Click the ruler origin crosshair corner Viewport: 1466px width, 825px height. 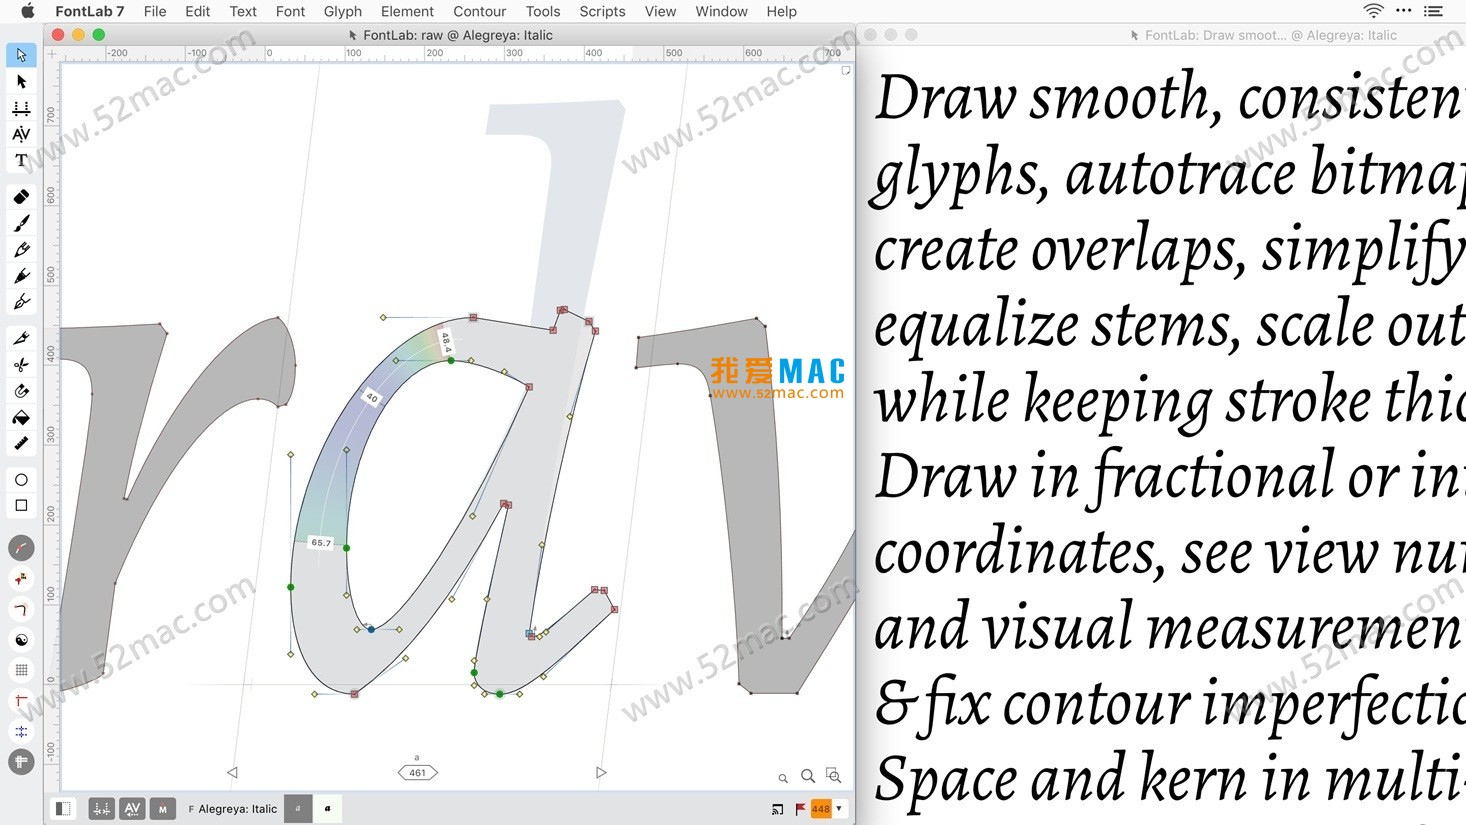click(52, 54)
